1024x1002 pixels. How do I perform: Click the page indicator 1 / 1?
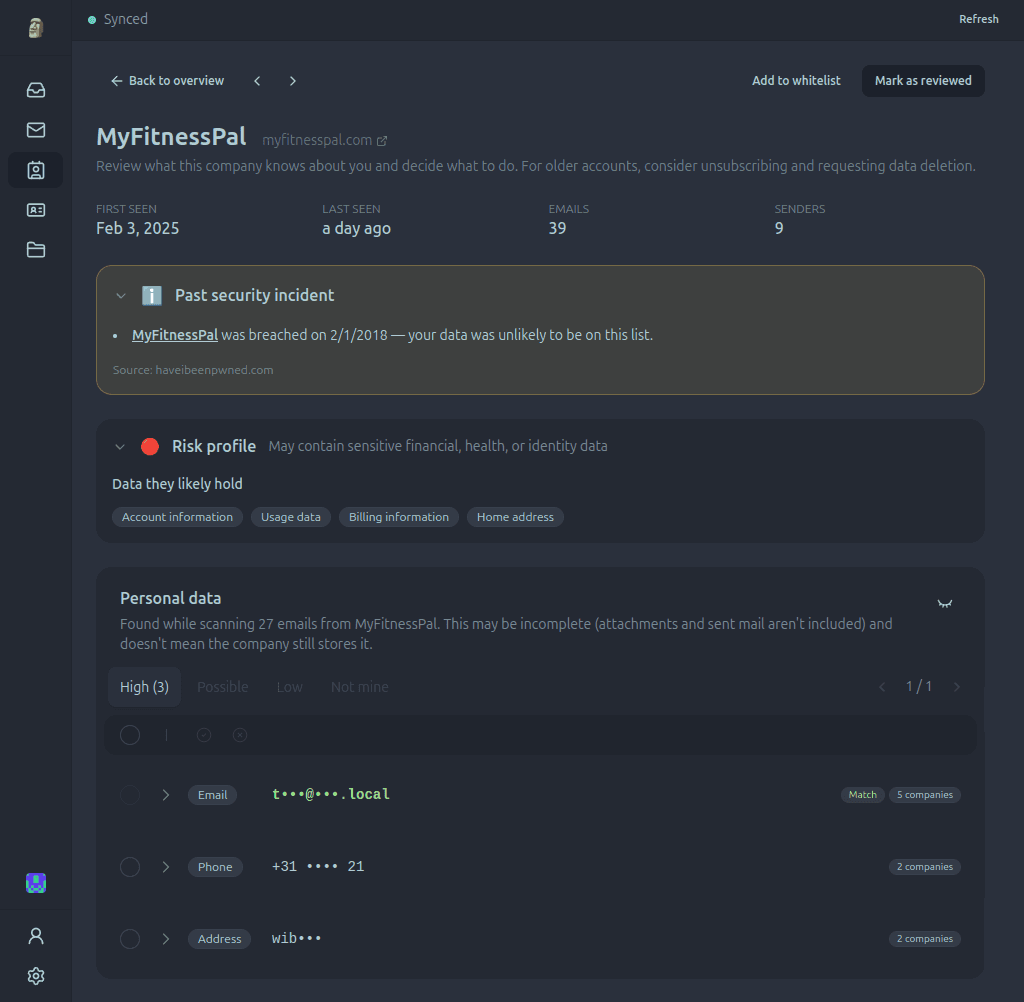919,687
